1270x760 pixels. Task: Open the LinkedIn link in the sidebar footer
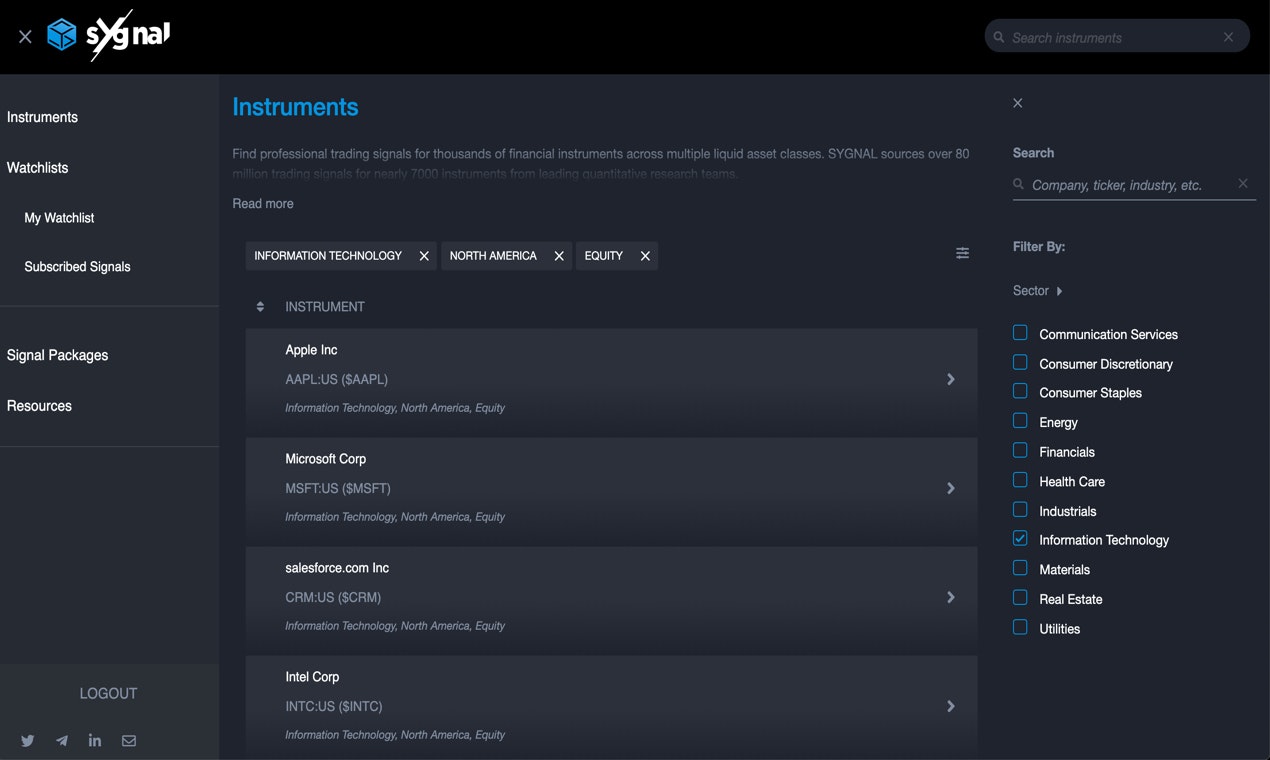click(95, 741)
